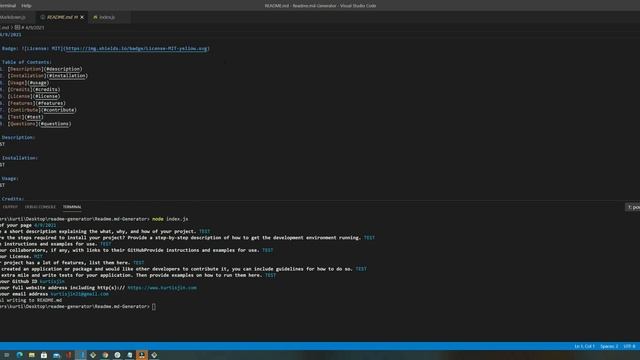
Task: Click the email address in terminal output
Action: (80, 294)
